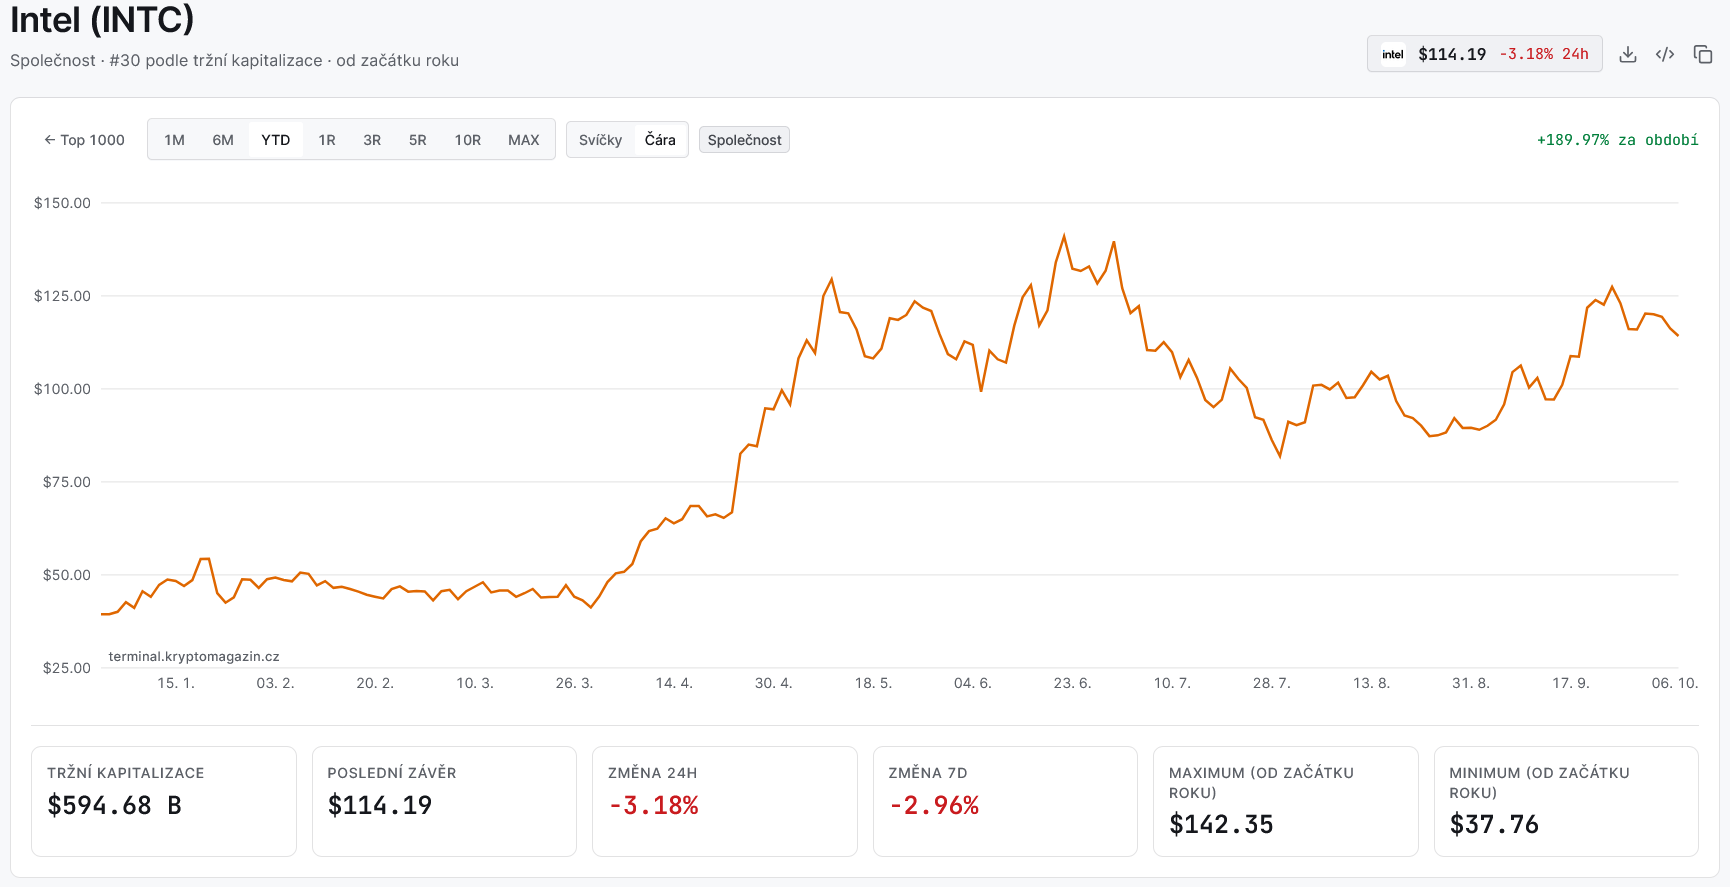Click the Intel logo in price badge
The width and height of the screenshot is (1730, 887).
click(x=1393, y=54)
